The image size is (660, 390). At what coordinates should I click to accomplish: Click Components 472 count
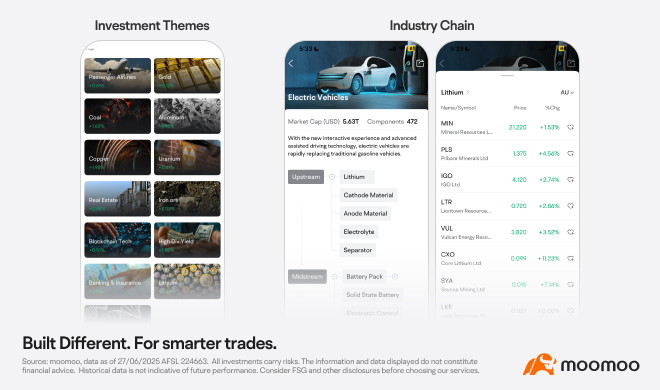[392, 122]
